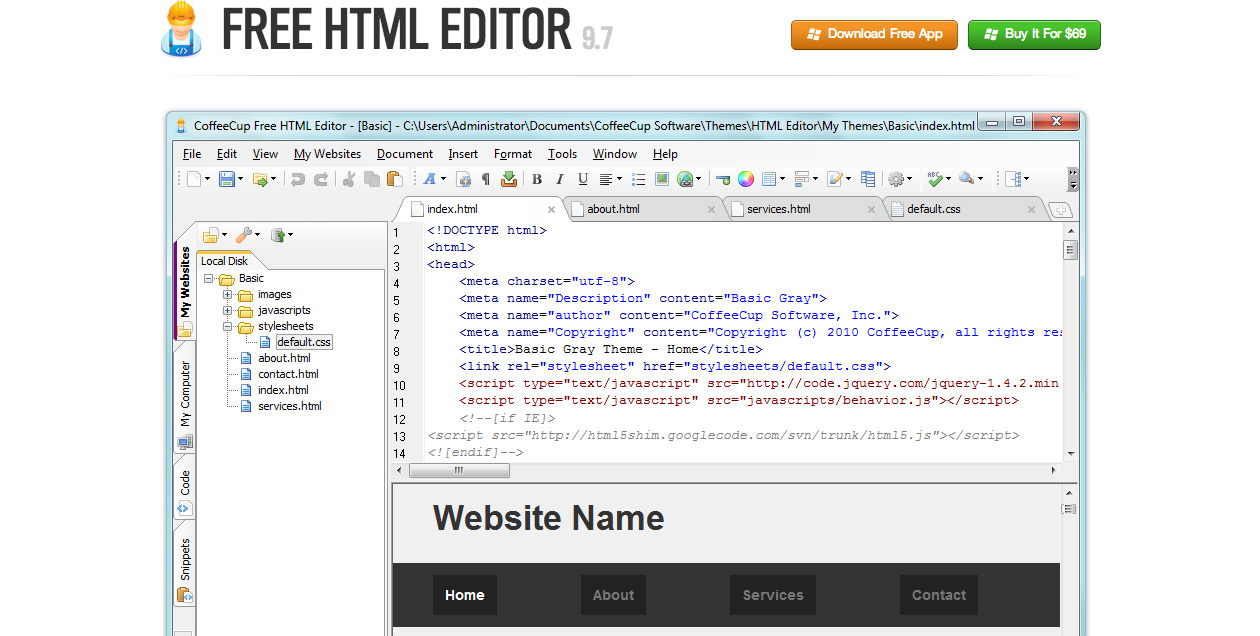Select contact.html in the file tree
The height and width of the screenshot is (636, 1260).
coord(288,374)
